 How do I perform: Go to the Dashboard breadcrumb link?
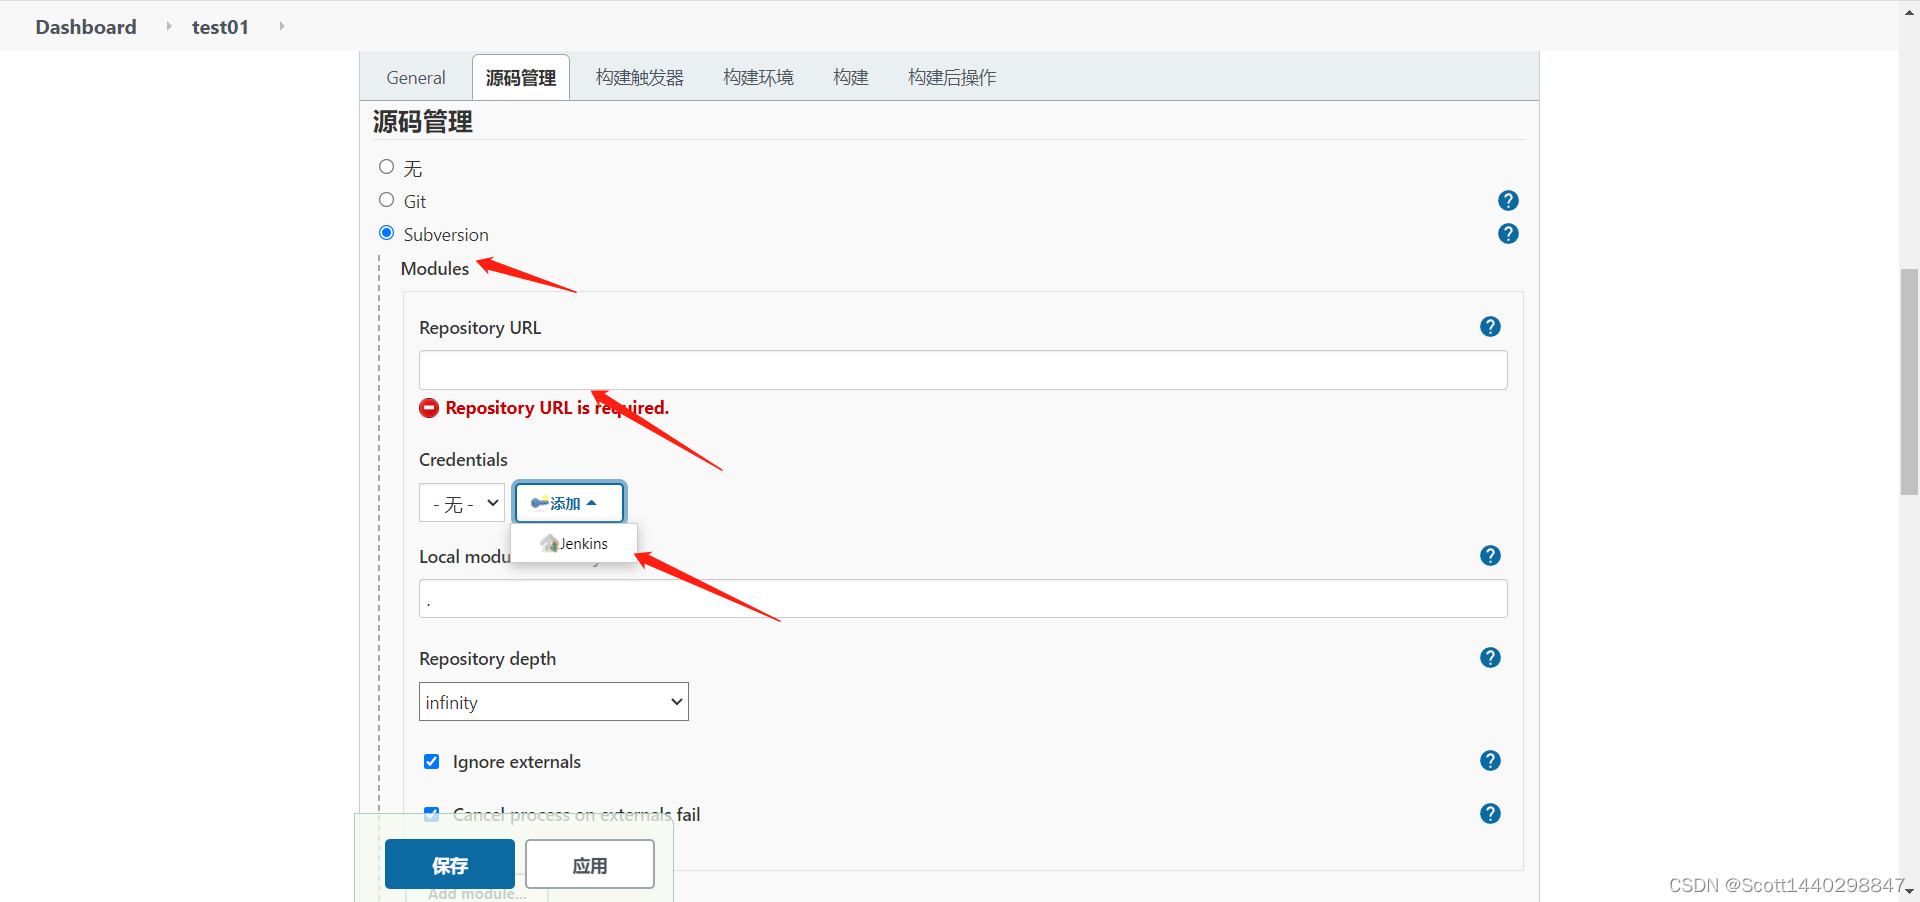[86, 27]
